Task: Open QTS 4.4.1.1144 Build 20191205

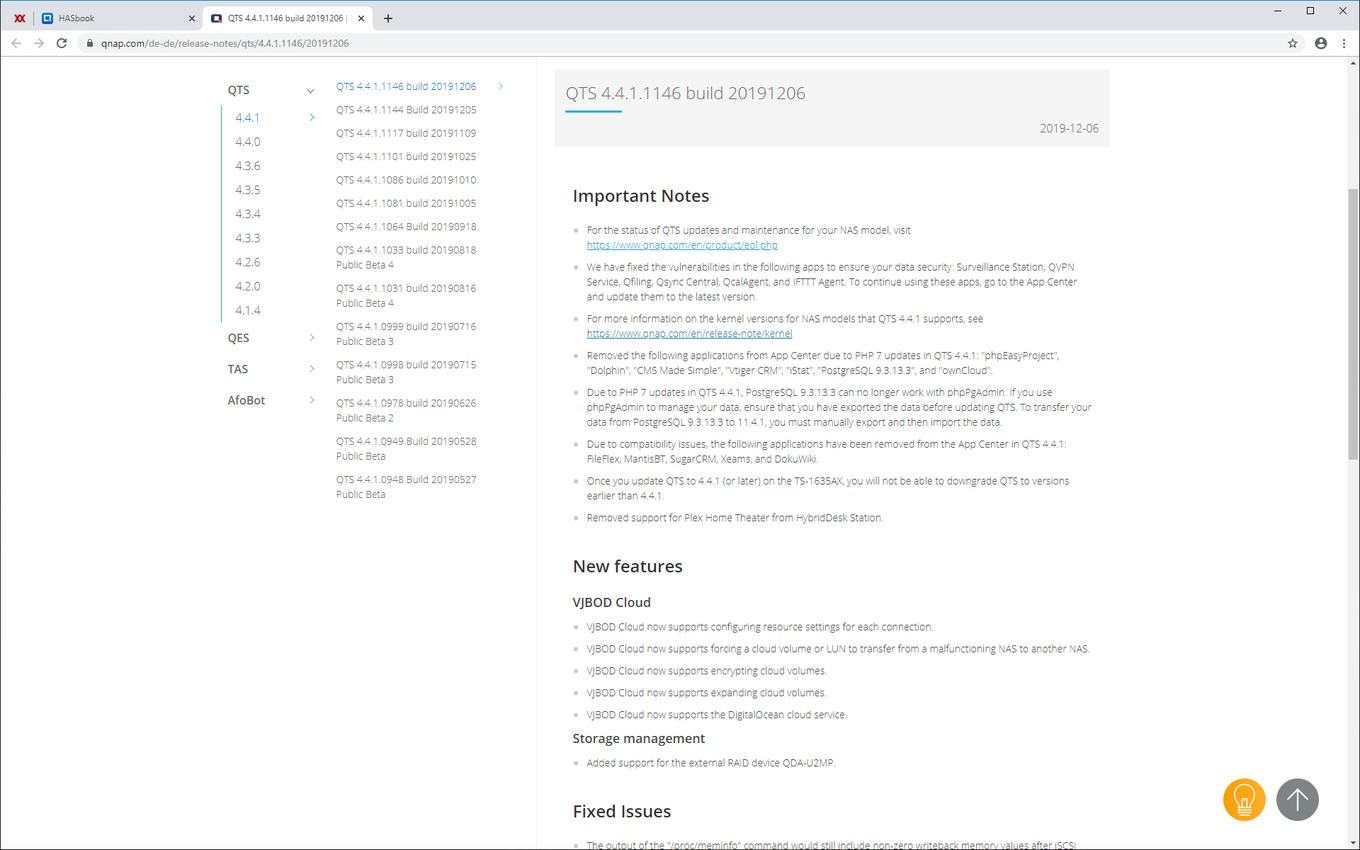Action: click(406, 110)
